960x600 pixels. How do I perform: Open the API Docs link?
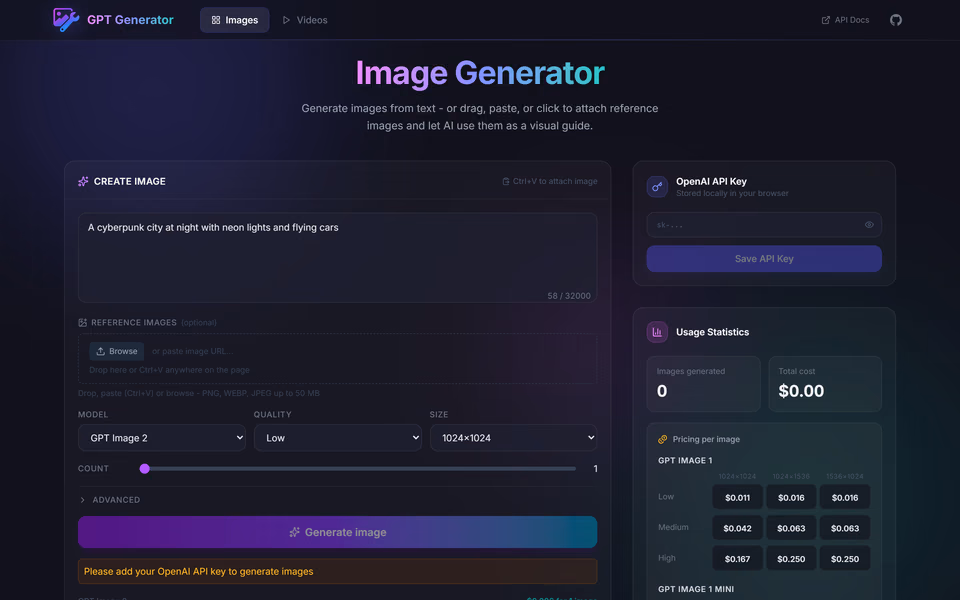click(x=845, y=20)
